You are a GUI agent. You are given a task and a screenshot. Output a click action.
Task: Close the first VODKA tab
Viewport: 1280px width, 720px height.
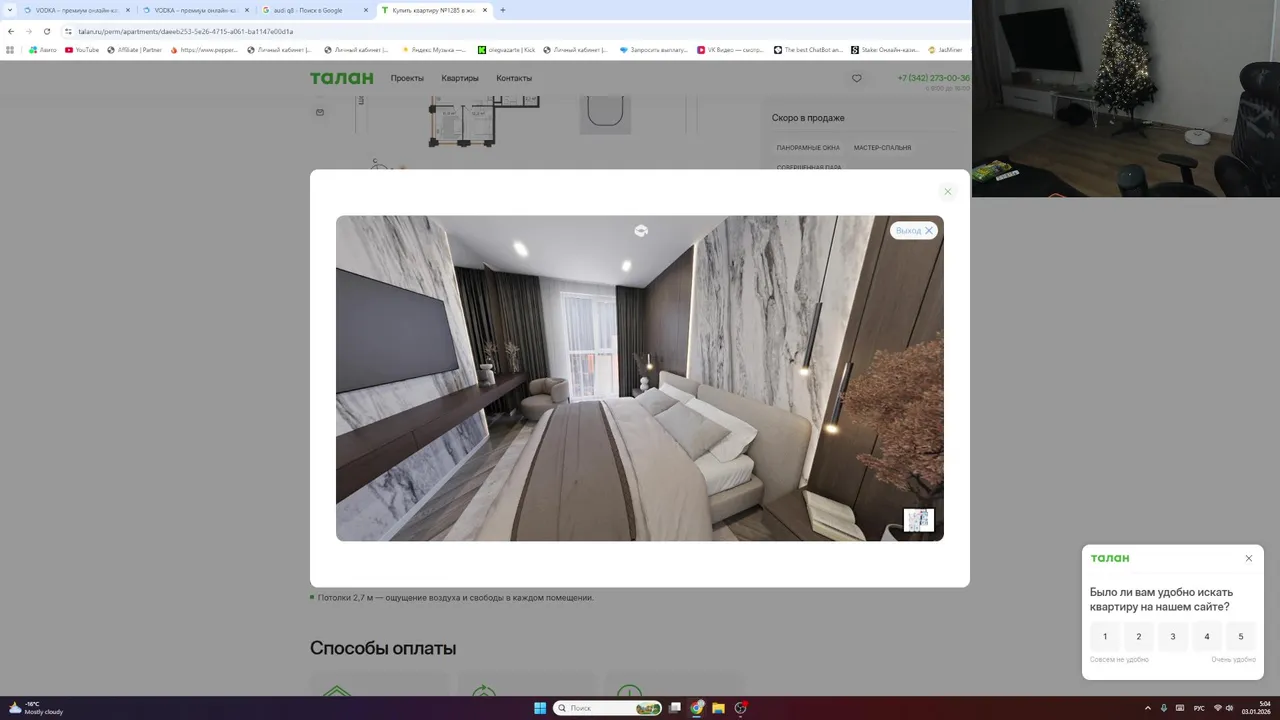[128, 10]
